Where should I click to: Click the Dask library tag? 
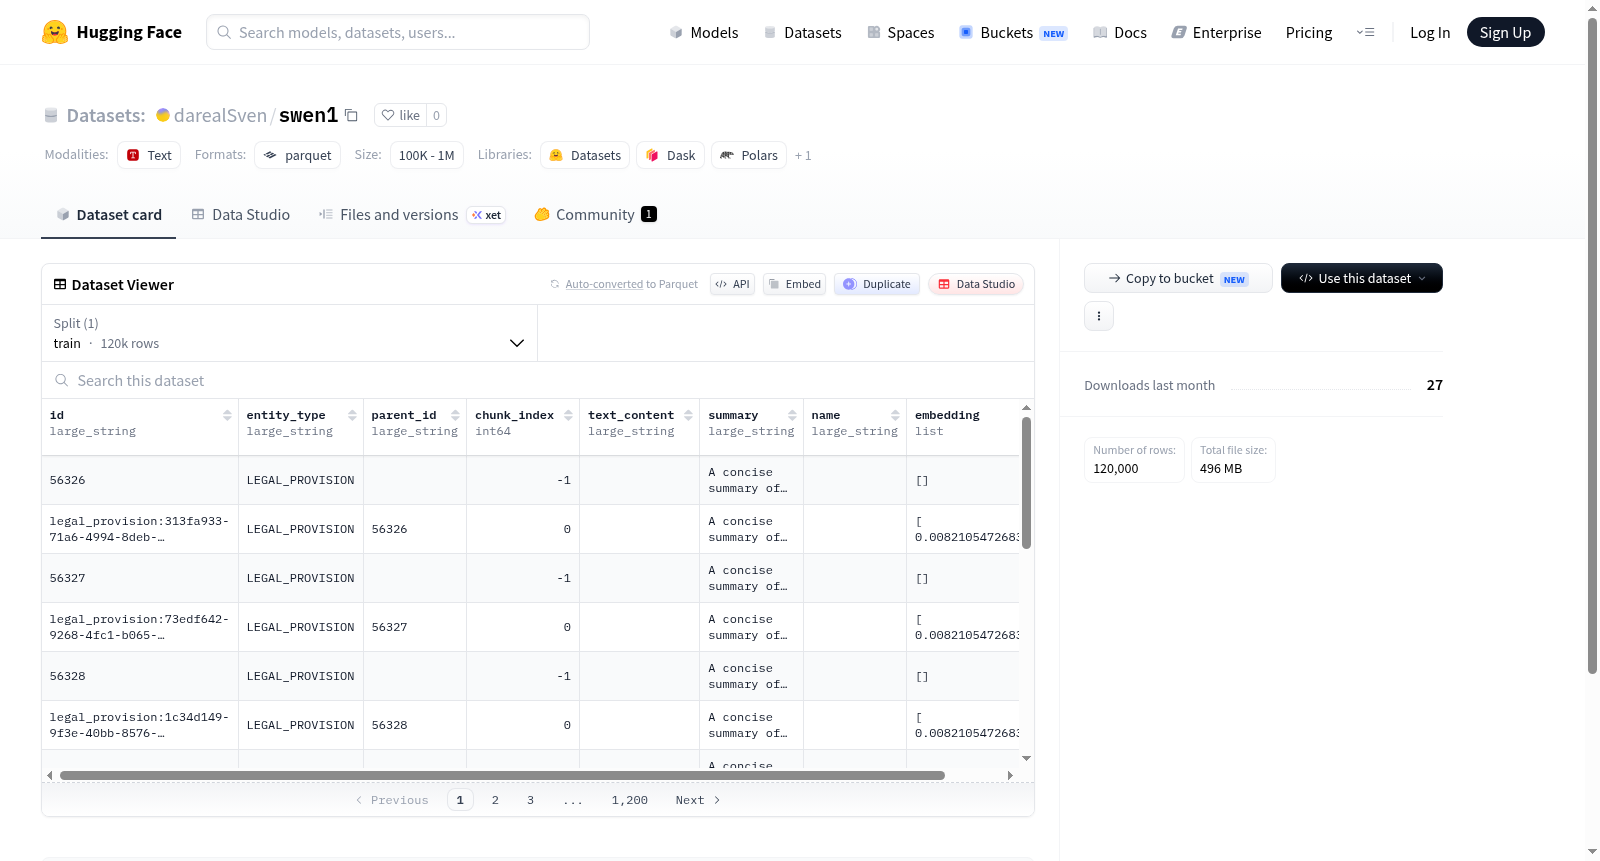click(x=670, y=155)
